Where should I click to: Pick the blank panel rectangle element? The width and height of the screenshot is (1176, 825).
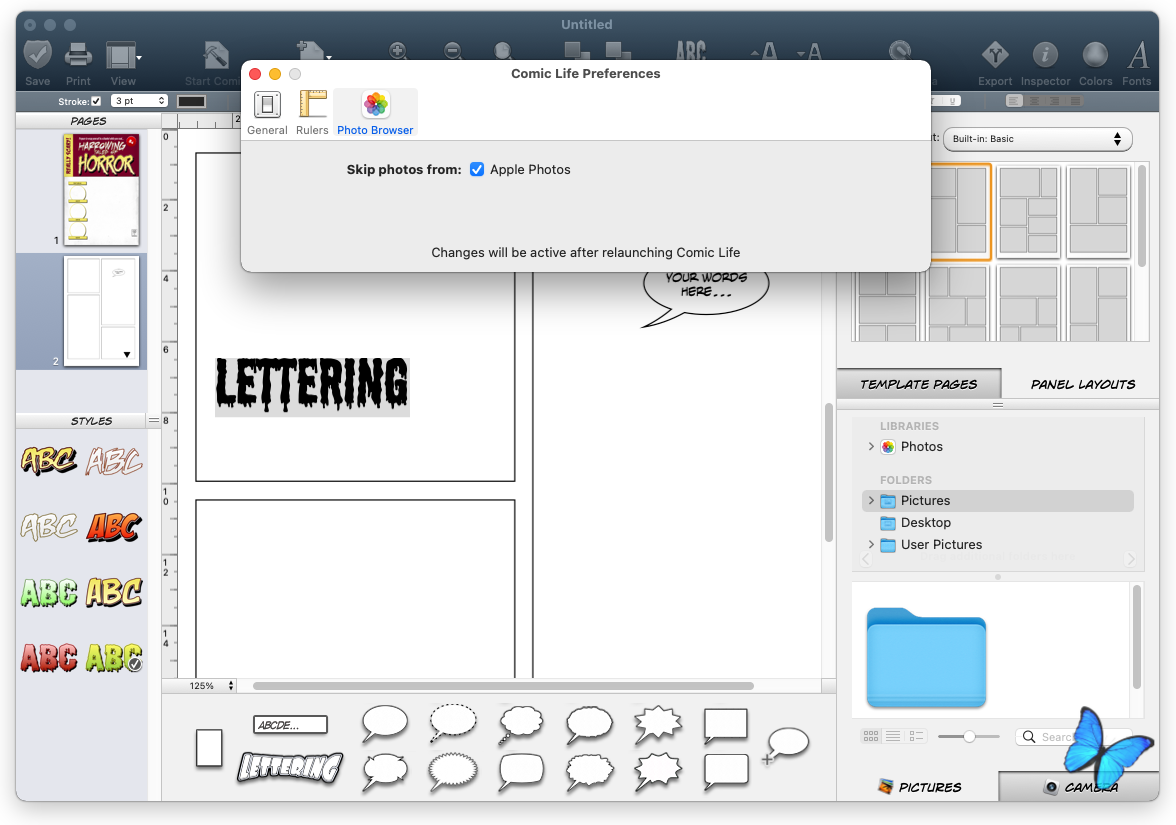pos(209,748)
